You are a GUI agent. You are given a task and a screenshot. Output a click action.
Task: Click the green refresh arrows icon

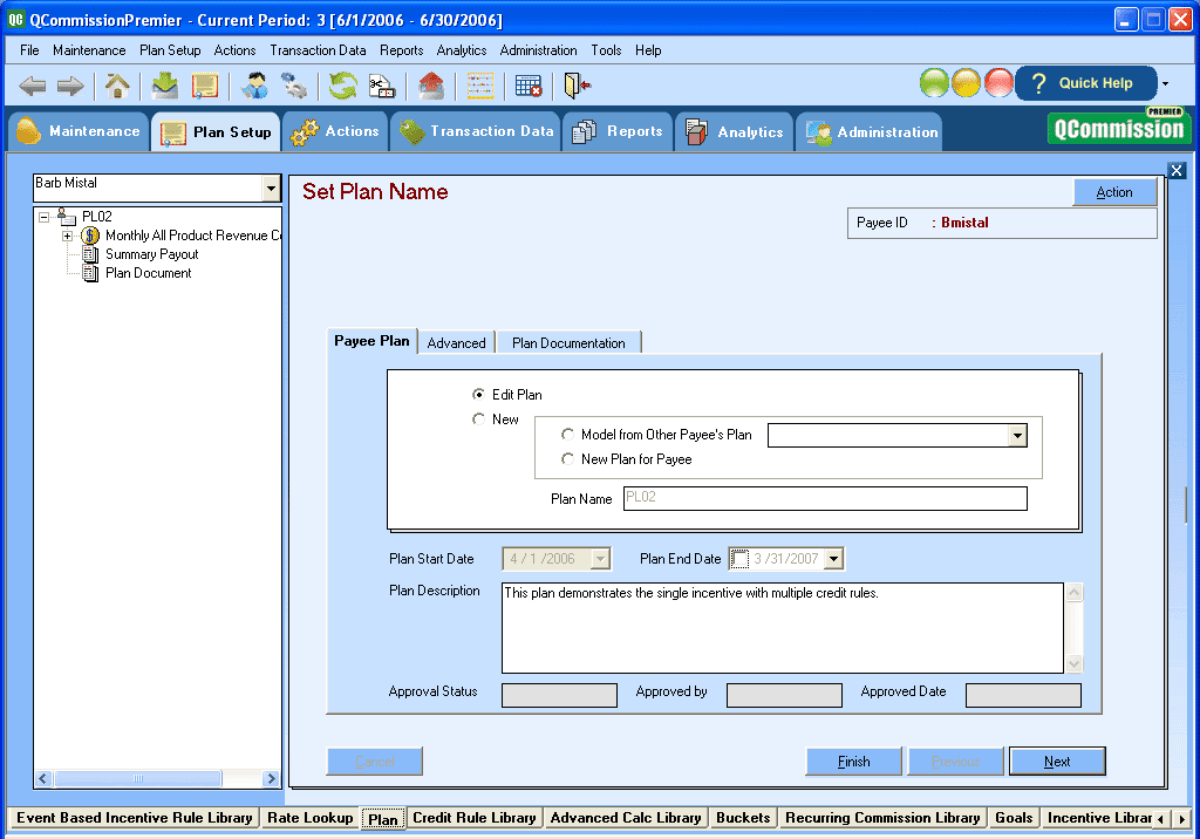[343, 86]
